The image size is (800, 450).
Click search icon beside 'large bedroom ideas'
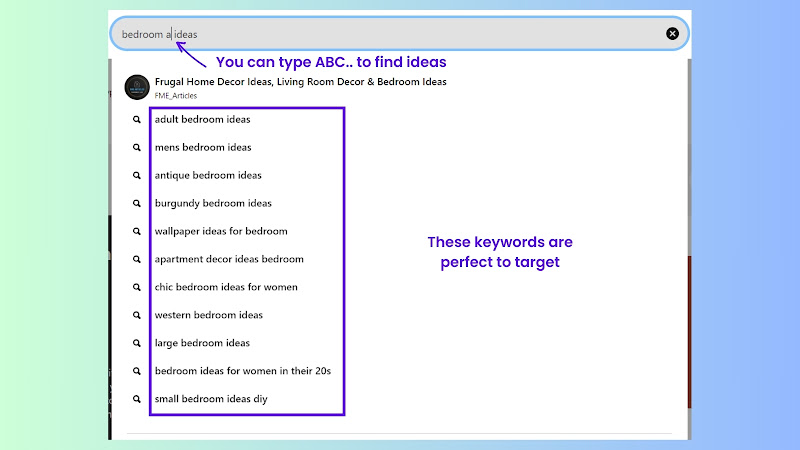tap(137, 343)
